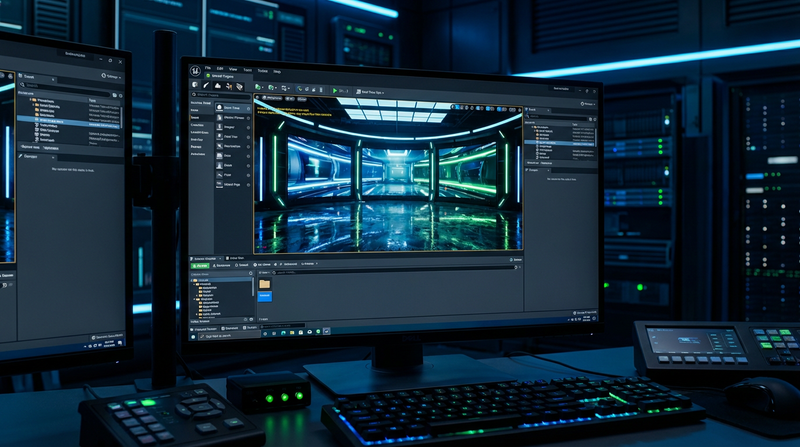The height and width of the screenshot is (447, 800).
Task: Switch to the Details panel tab
Action: point(537,170)
